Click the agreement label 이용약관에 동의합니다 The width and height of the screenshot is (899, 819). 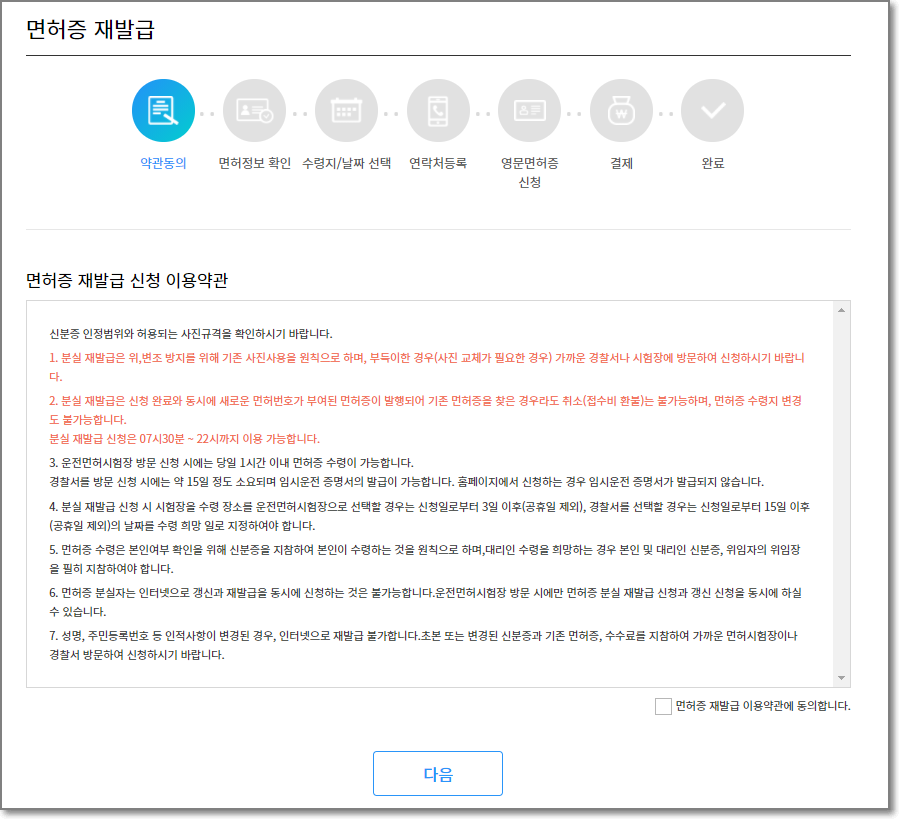pos(763,706)
